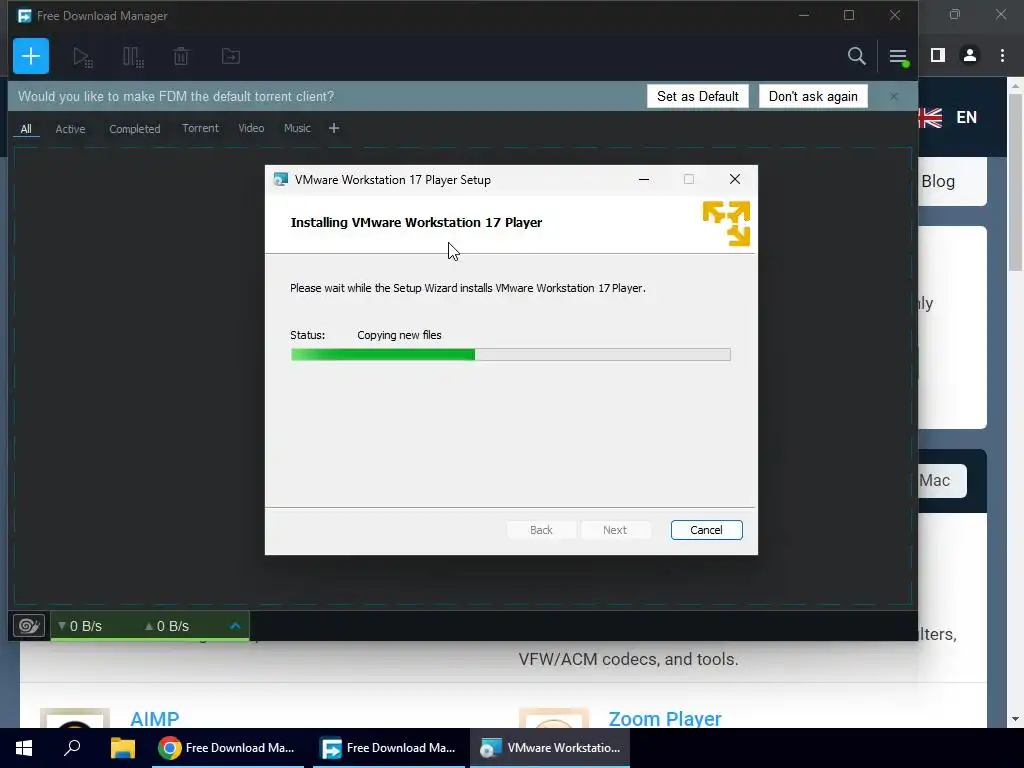The height and width of the screenshot is (768, 1024).
Task: Click the VMware setup progress bar
Action: pyautogui.click(x=511, y=355)
